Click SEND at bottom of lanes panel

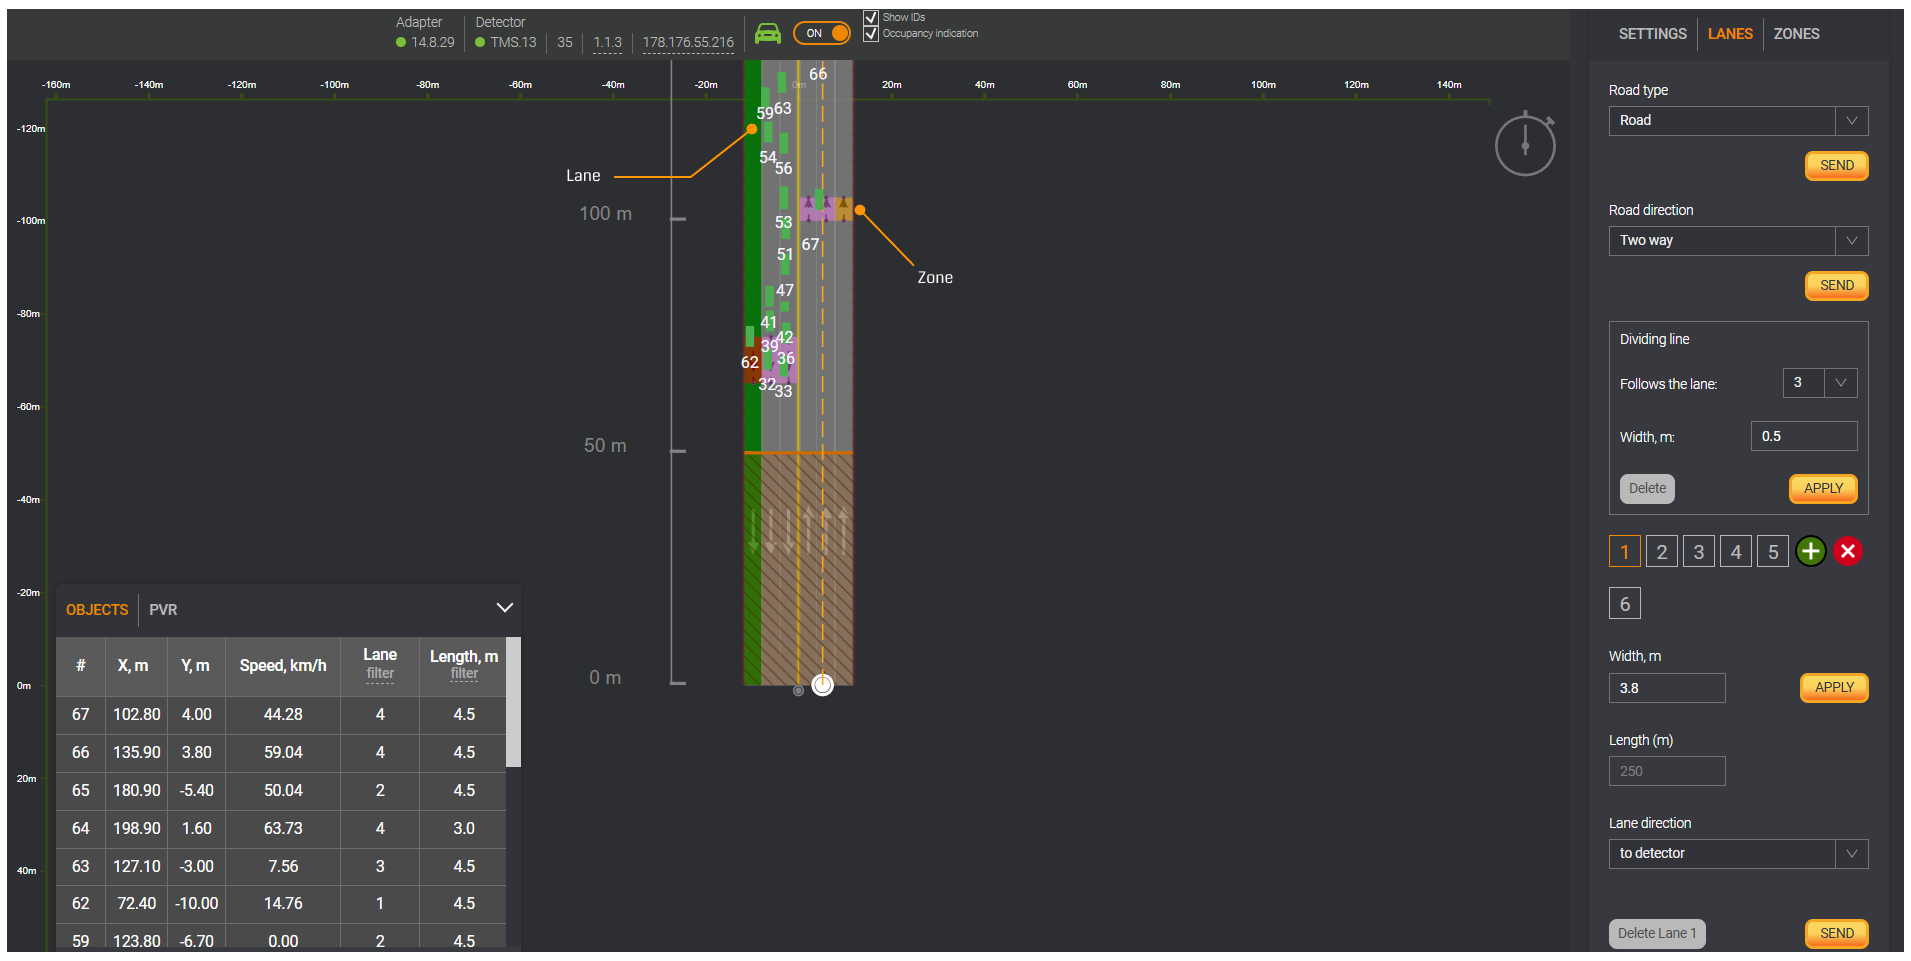point(1836,934)
